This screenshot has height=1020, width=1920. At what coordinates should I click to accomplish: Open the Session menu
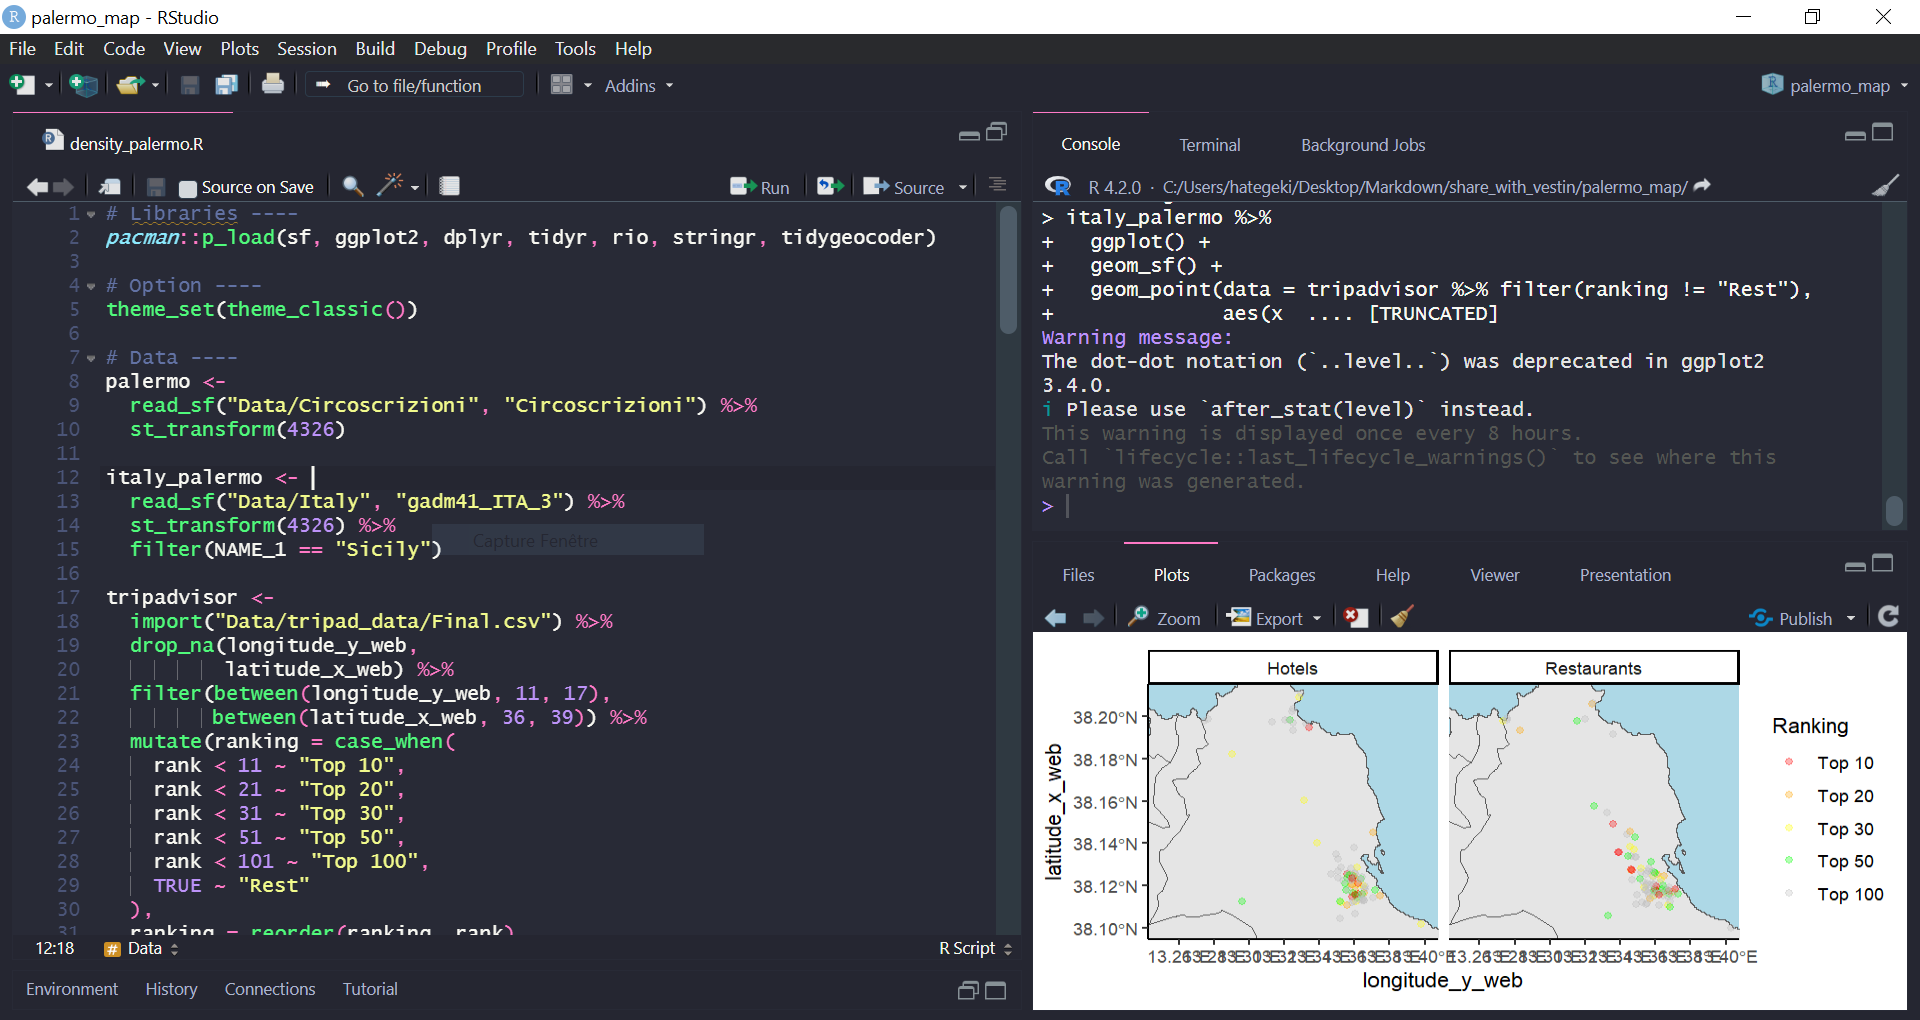coord(306,49)
